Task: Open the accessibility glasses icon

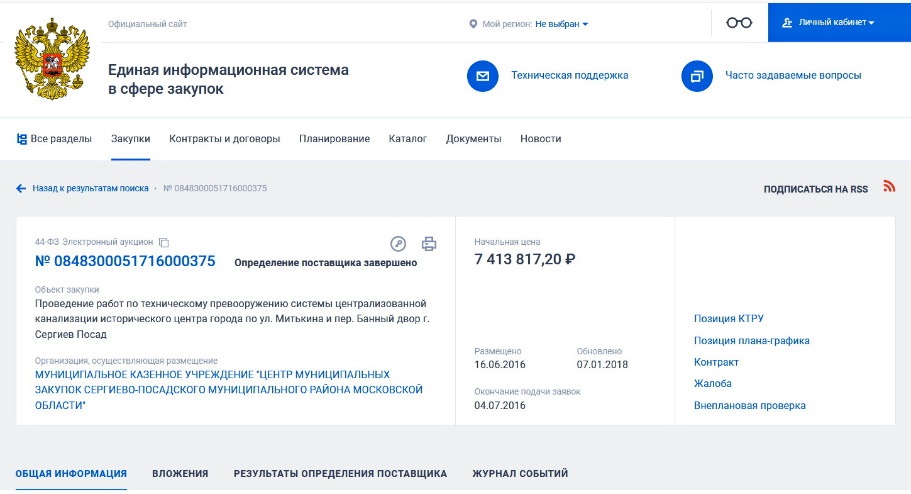Action: click(x=738, y=23)
